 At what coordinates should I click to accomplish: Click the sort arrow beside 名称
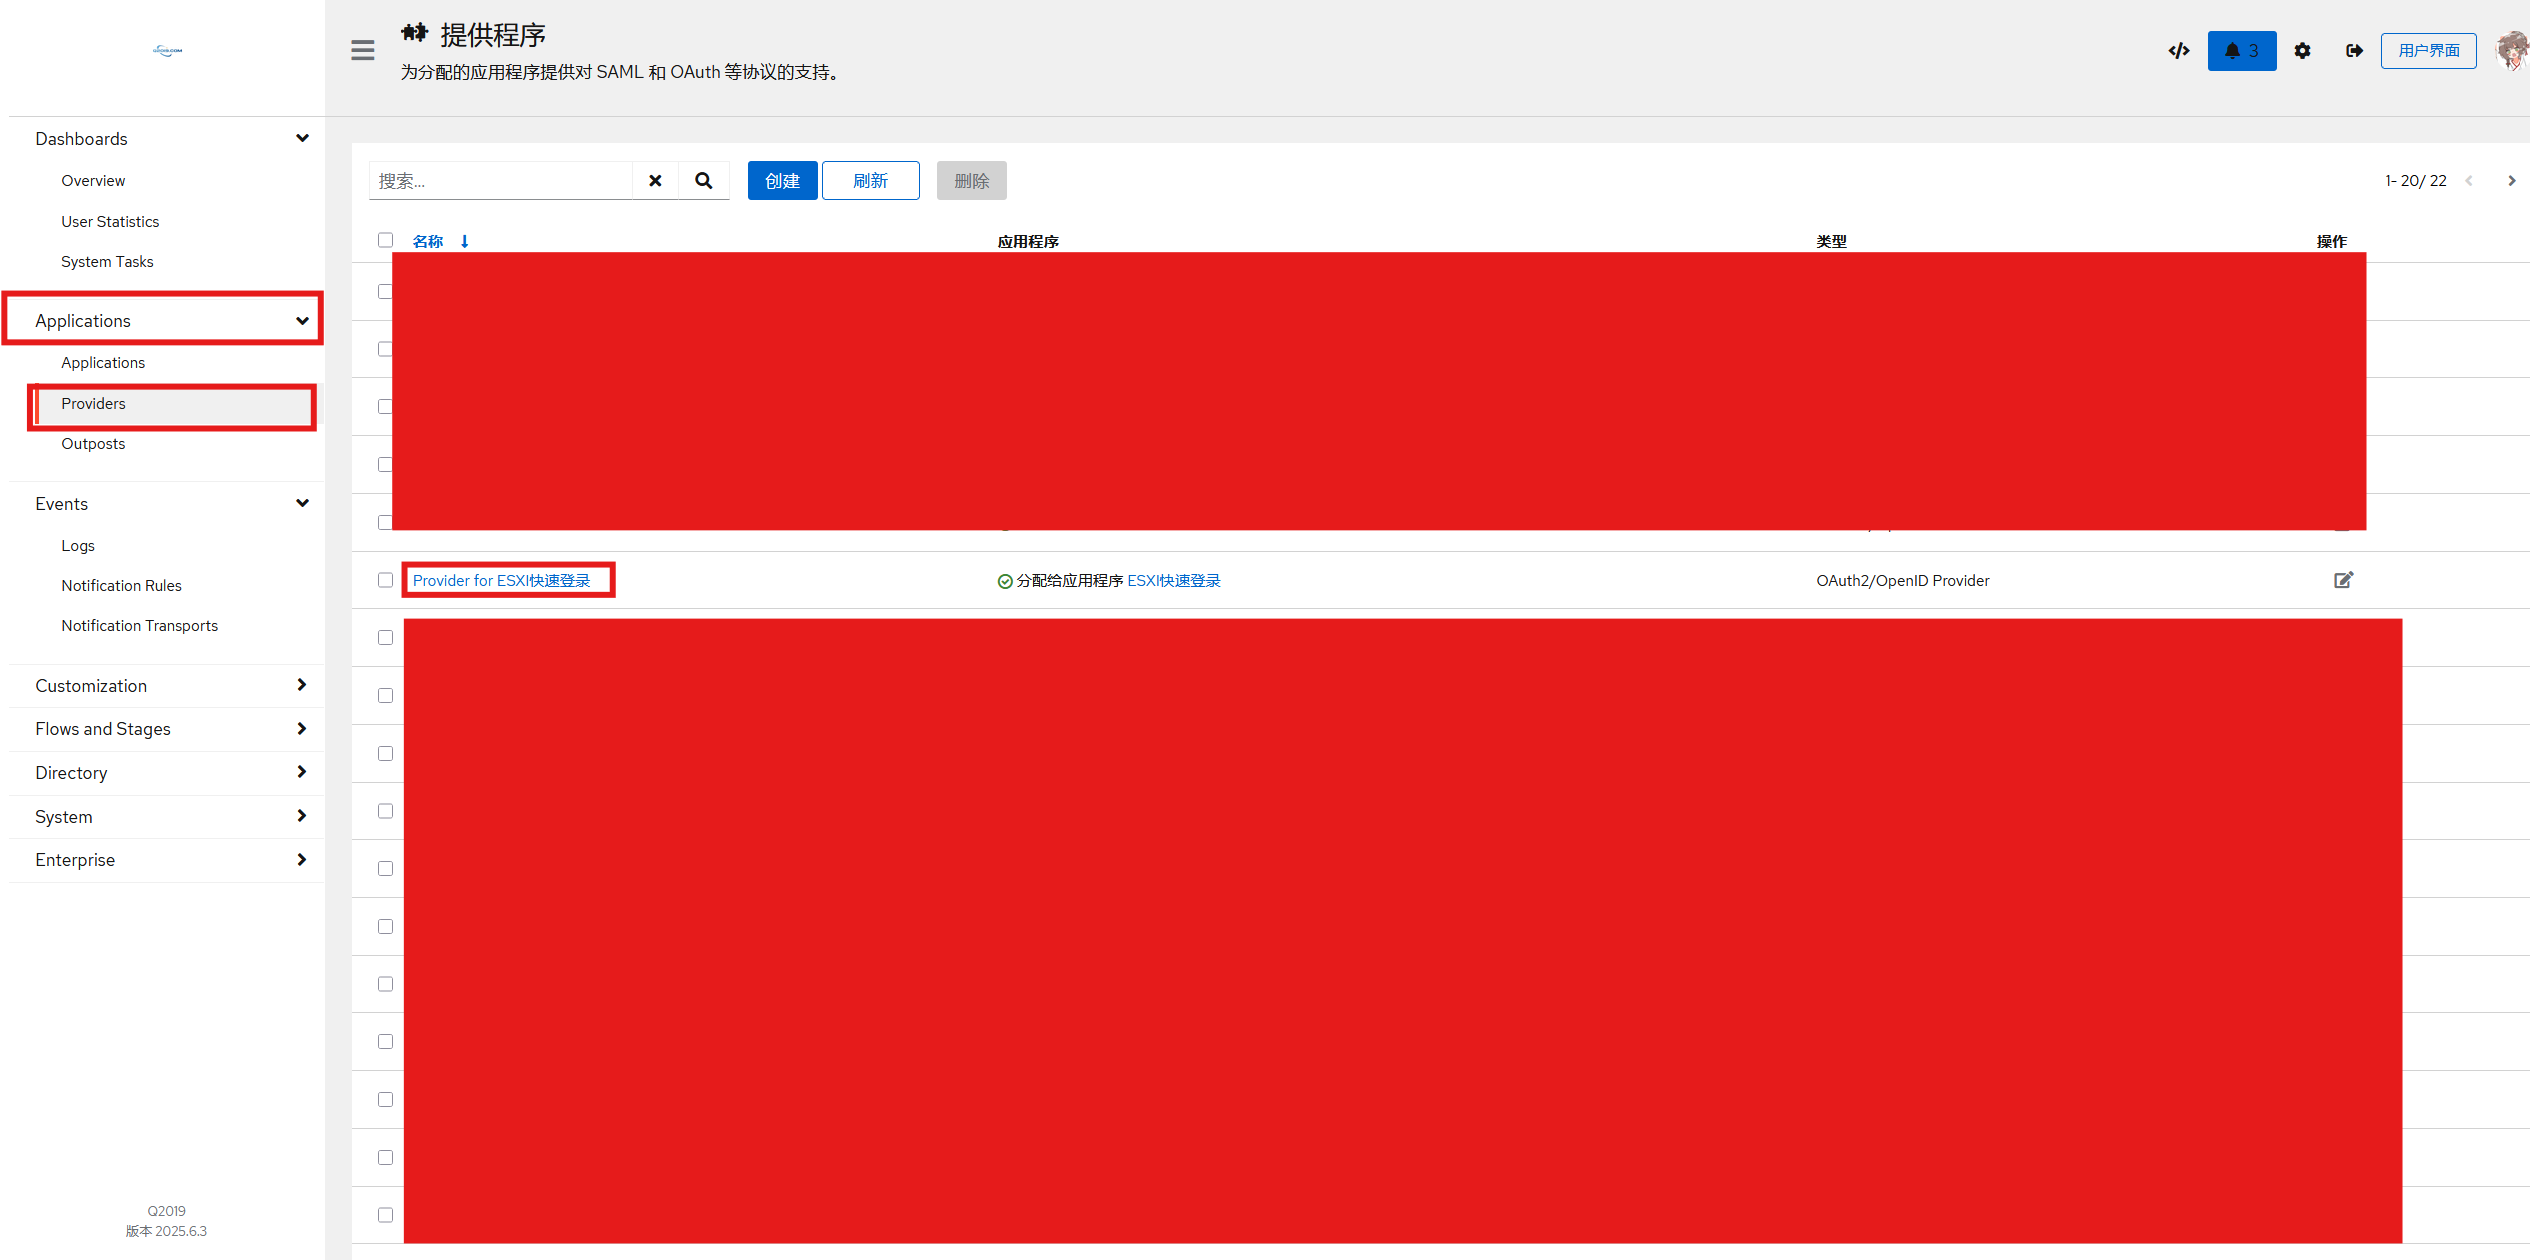click(465, 241)
